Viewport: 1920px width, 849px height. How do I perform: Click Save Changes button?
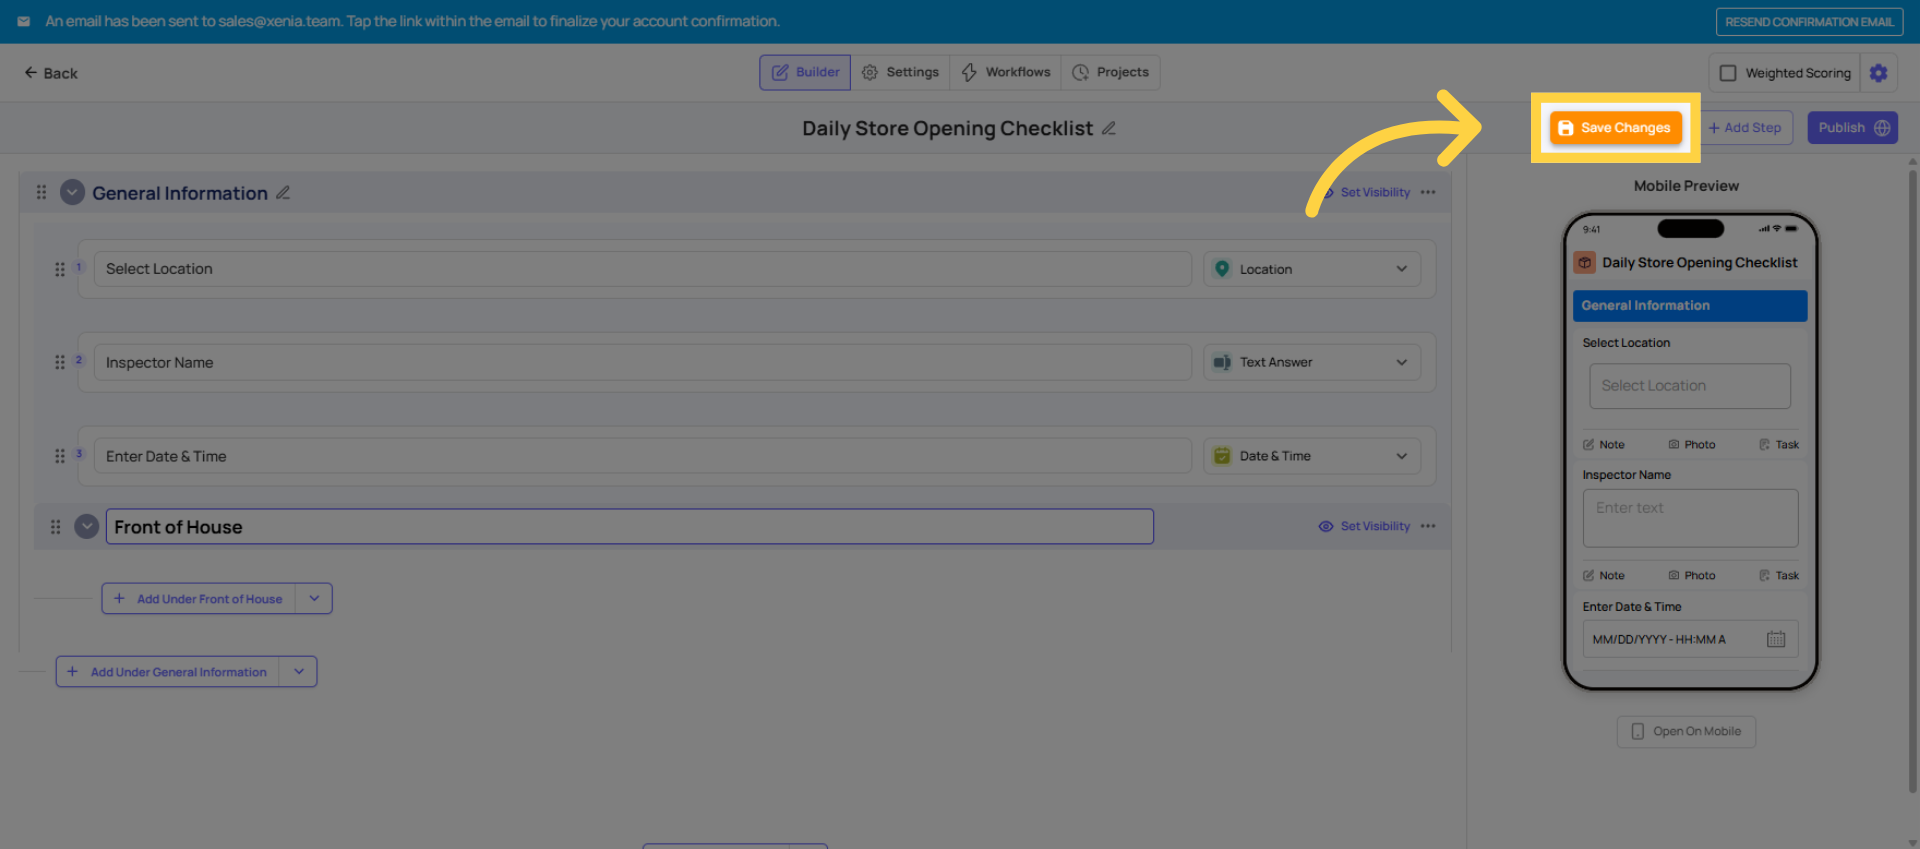tap(1615, 128)
